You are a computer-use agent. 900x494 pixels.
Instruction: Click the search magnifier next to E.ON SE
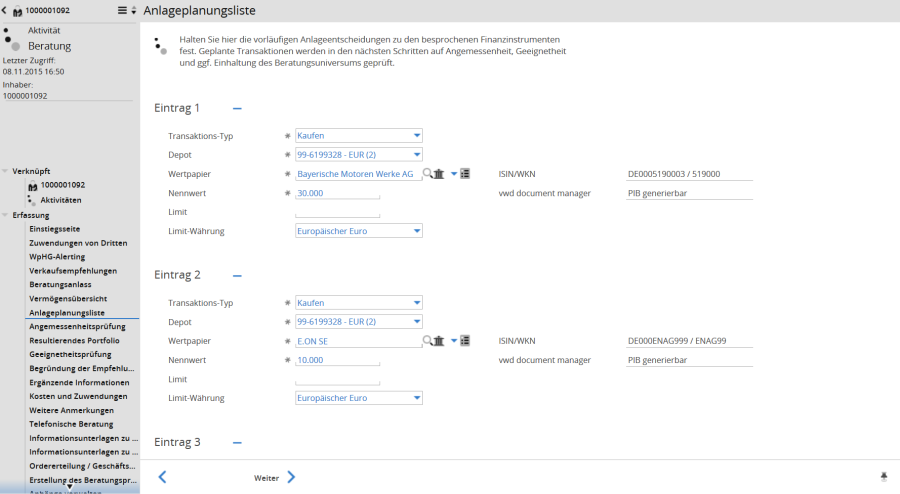click(428, 341)
